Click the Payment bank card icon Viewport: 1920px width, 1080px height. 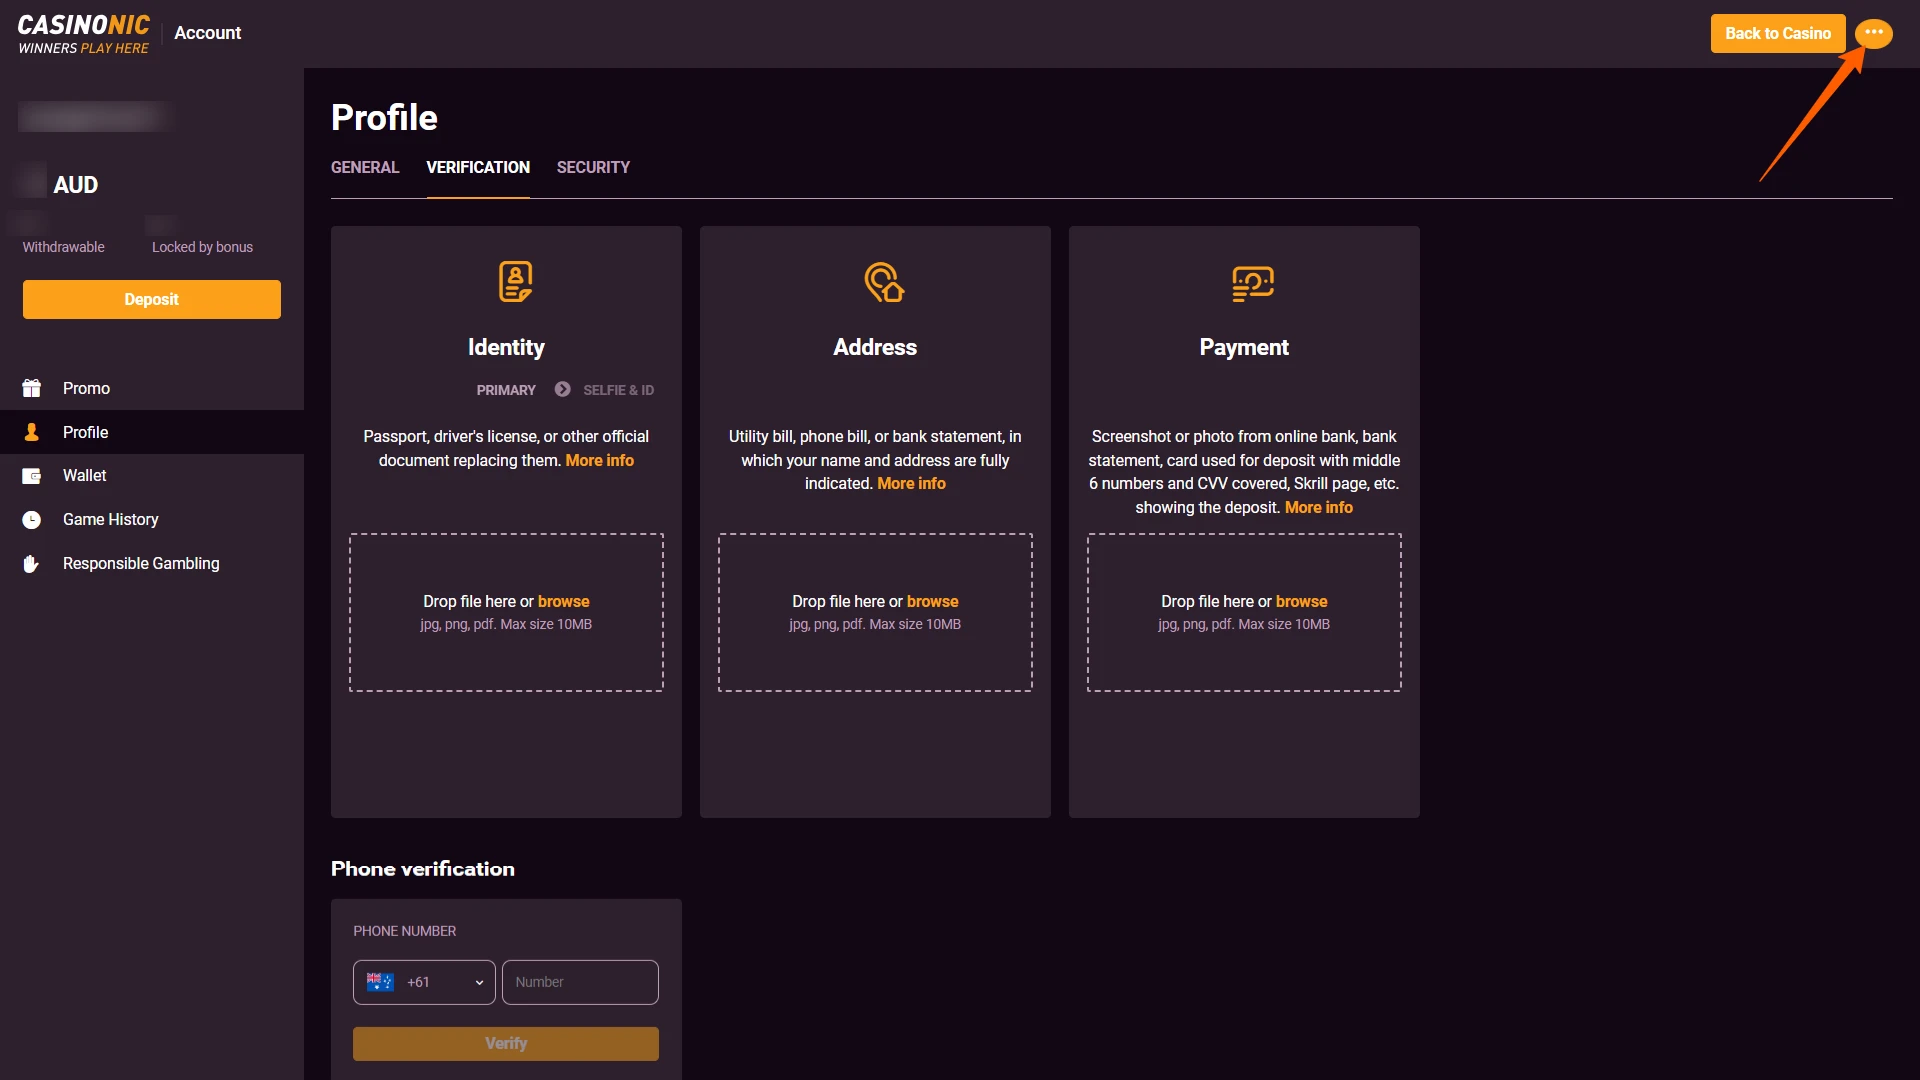[x=1253, y=283]
